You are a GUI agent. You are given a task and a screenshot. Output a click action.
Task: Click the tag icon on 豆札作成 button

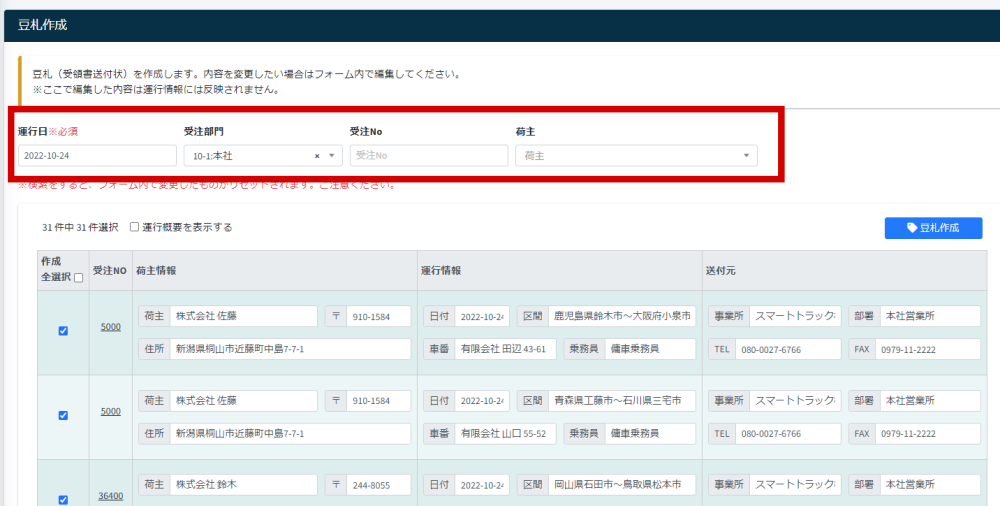point(911,228)
